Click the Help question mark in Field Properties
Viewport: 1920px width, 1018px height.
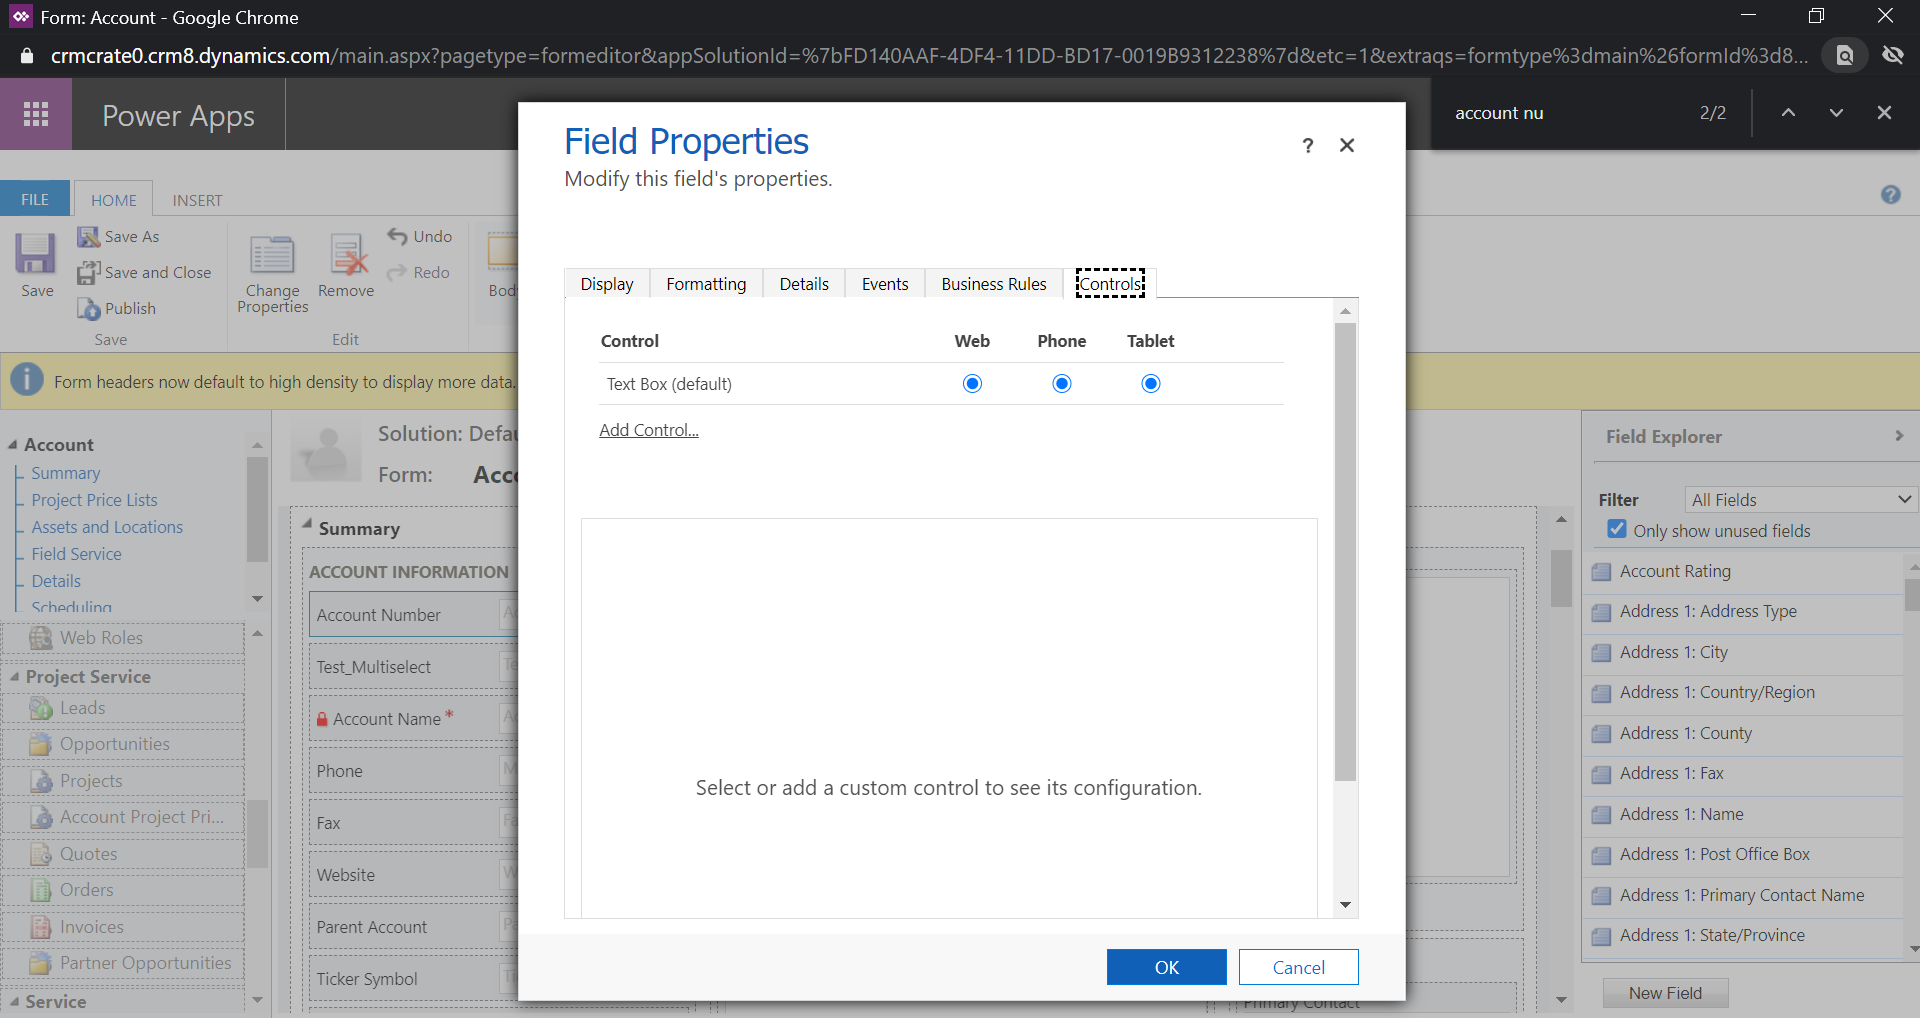1307,146
